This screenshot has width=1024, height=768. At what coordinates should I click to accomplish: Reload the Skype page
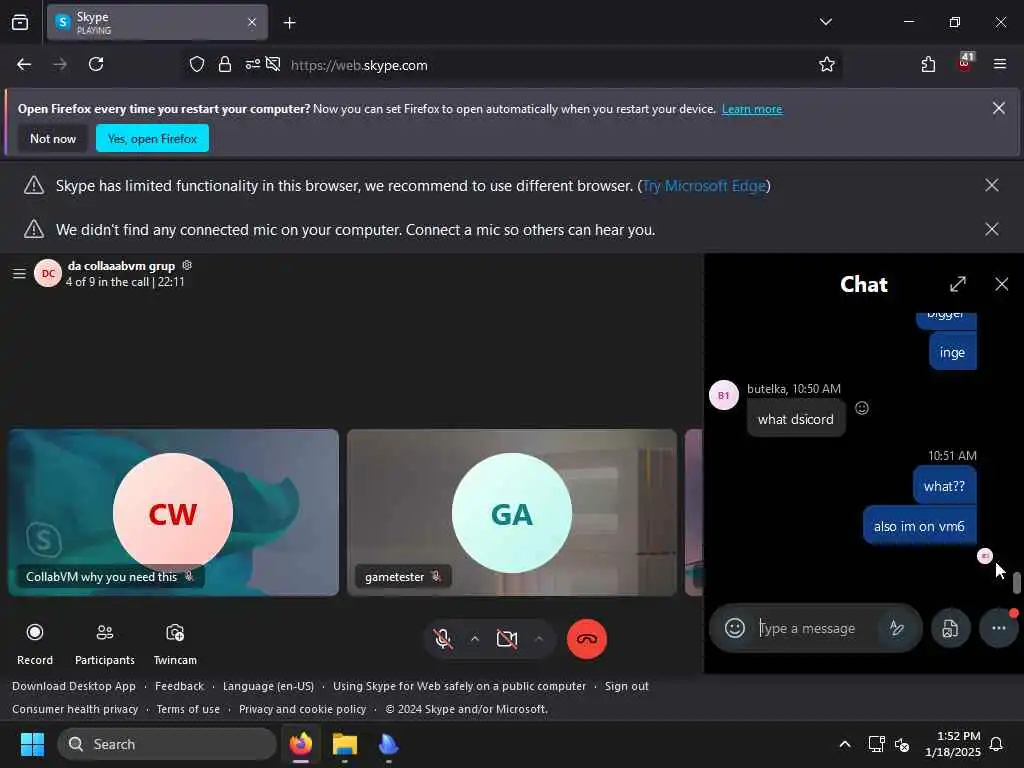(x=96, y=64)
